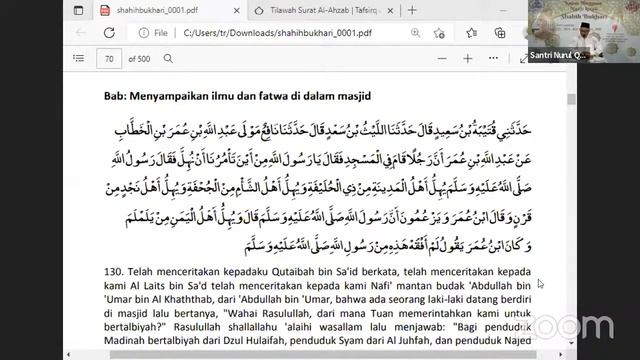Select the page number field showing 70

(x=109, y=59)
